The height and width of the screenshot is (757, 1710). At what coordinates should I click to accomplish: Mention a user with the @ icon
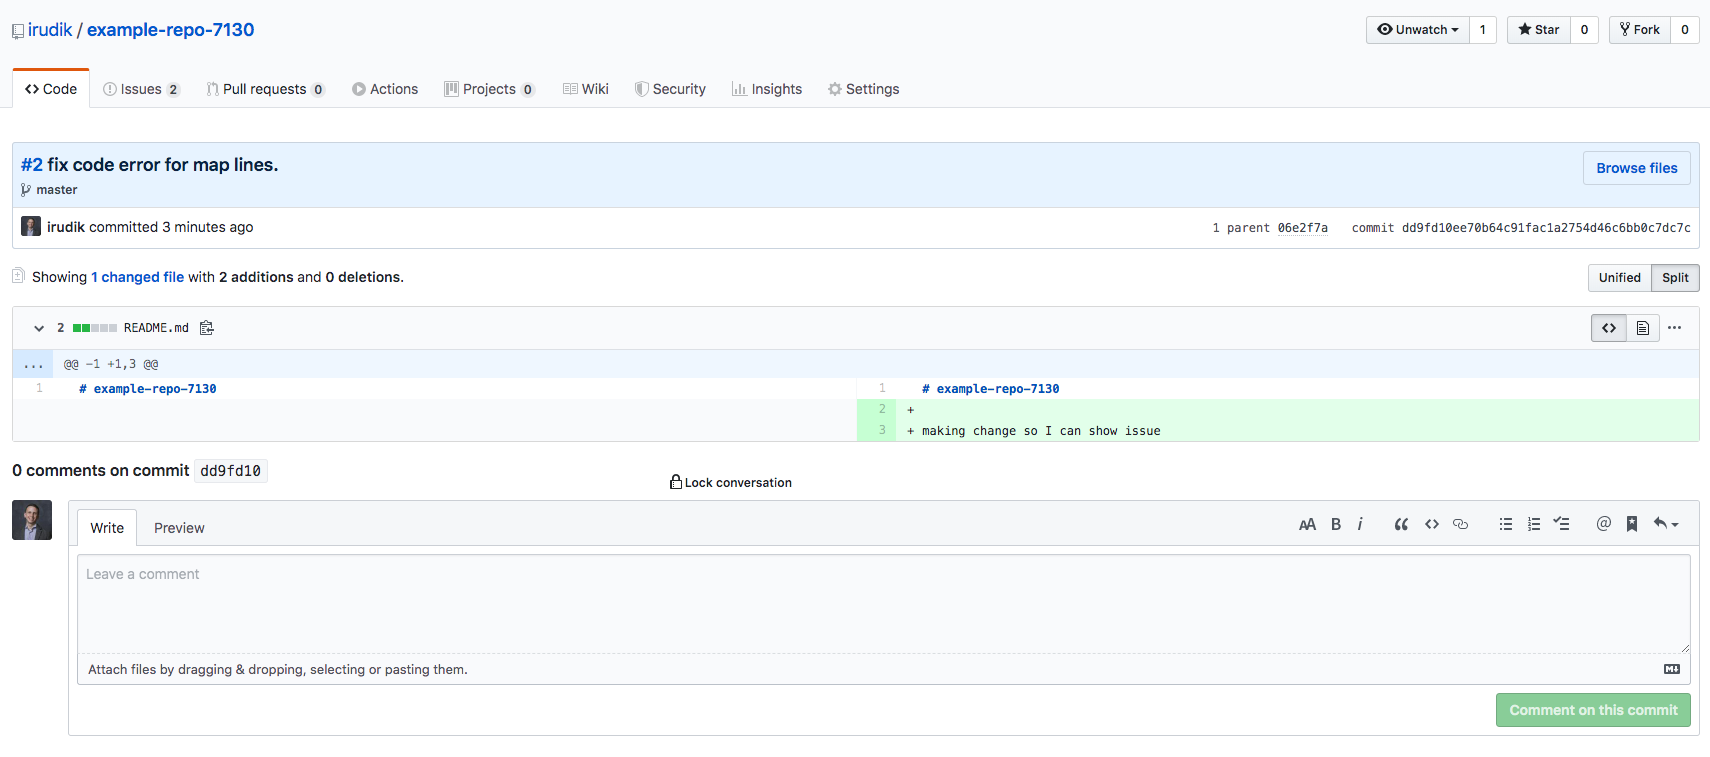[1603, 524]
